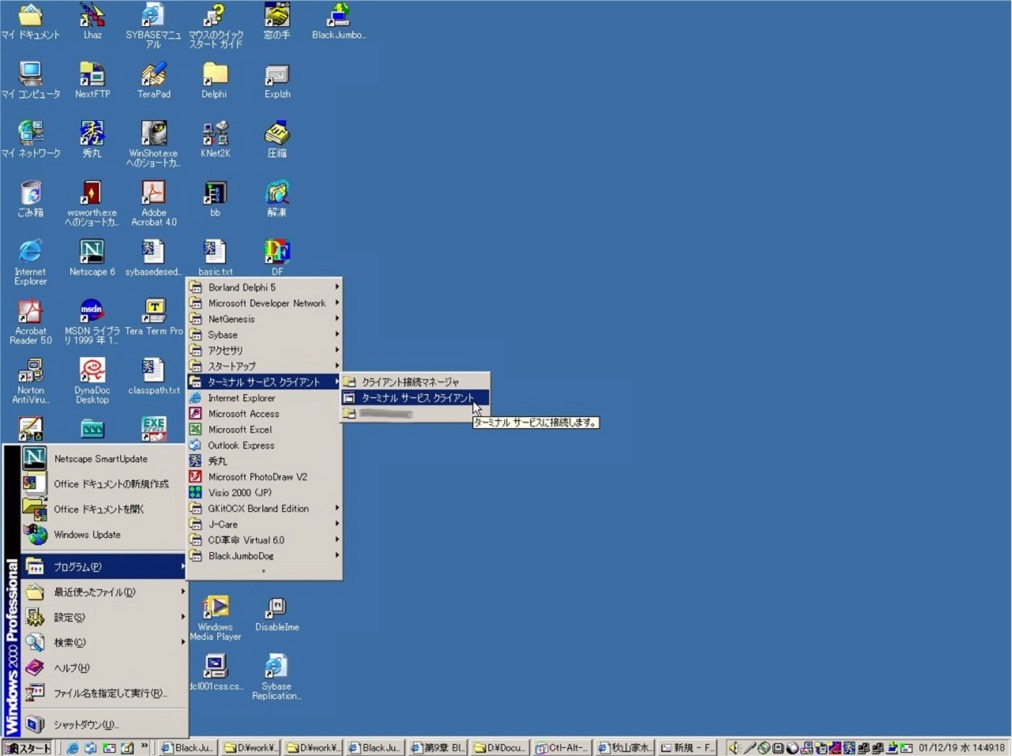The width and height of the screenshot is (1012, 756).
Task: Open the Delphi folder on the desktop
Action: click(x=214, y=80)
